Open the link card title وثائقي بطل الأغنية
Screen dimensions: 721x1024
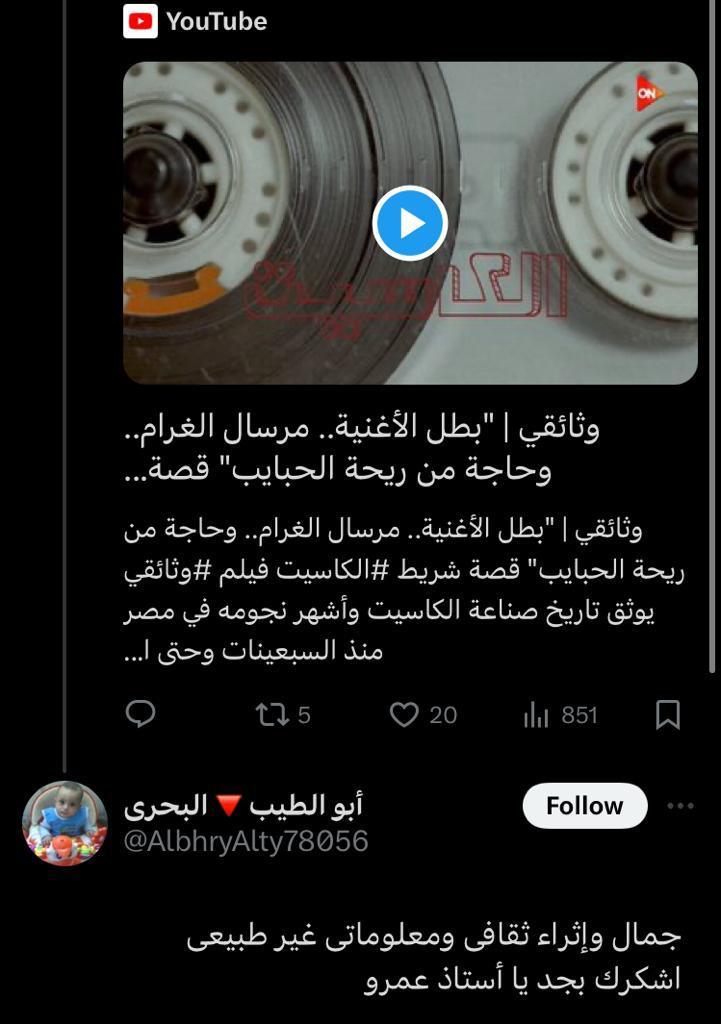[362, 448]
